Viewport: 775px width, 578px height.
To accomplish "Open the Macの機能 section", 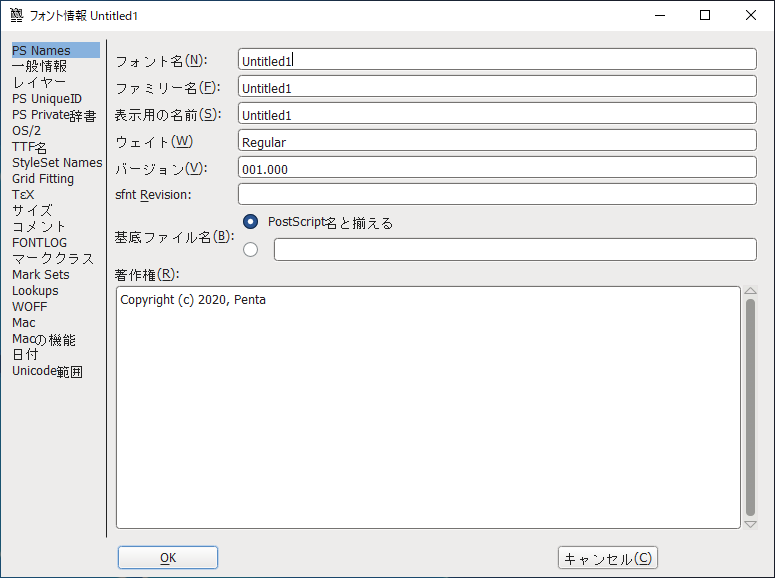I will [44, 339].
